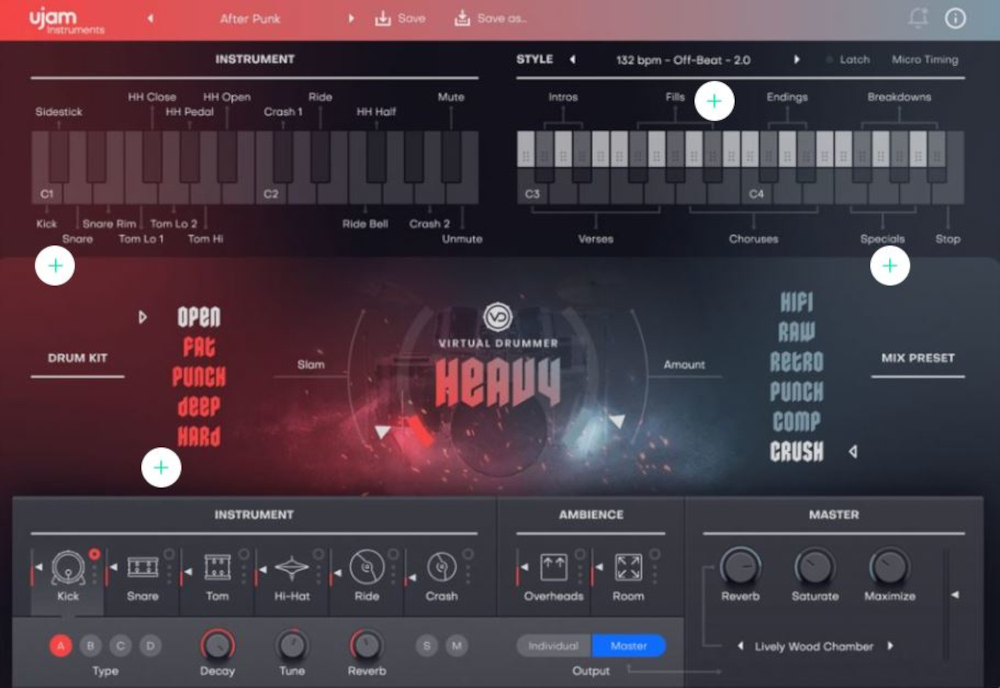Select the CRUSH mix preset
The height and width of the screenshot is (688, 1000).
797,451
